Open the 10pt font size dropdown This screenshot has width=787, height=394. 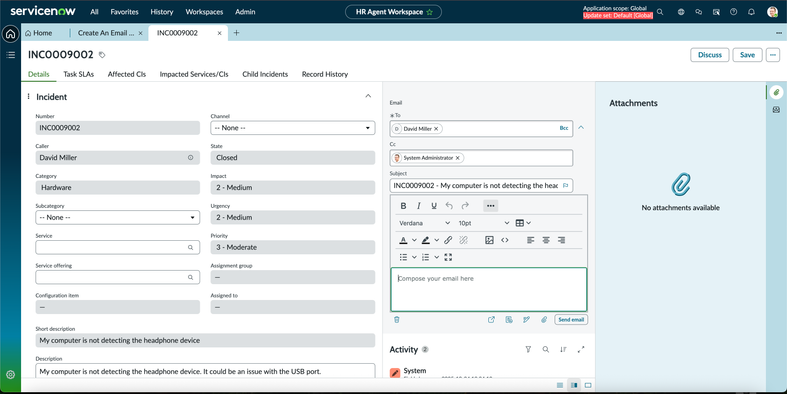pos(483,223)
